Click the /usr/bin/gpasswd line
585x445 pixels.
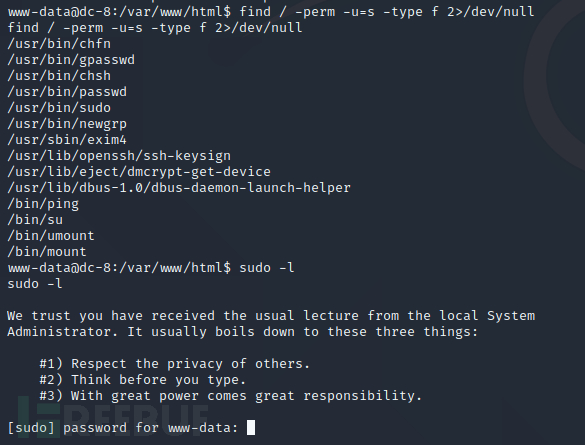71,60
